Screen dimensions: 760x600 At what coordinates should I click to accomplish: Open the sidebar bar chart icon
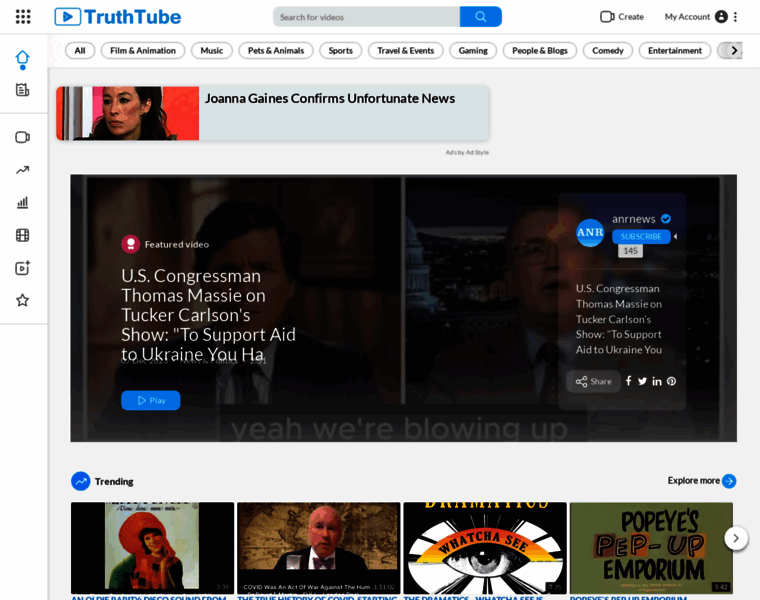pos(22,203)
